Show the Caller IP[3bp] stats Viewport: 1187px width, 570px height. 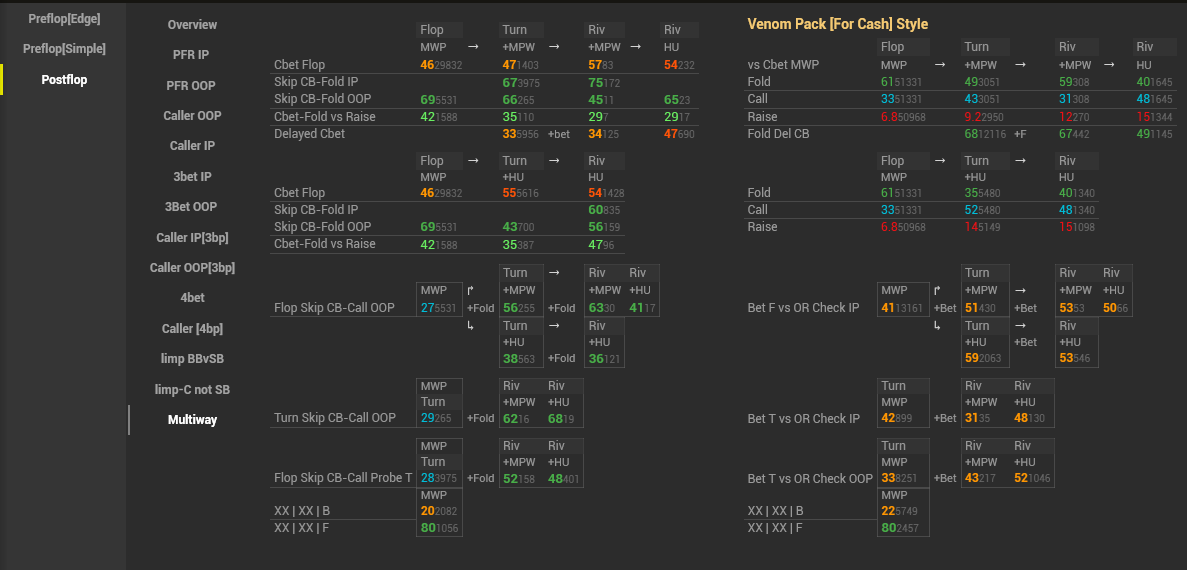click(192, 237)
